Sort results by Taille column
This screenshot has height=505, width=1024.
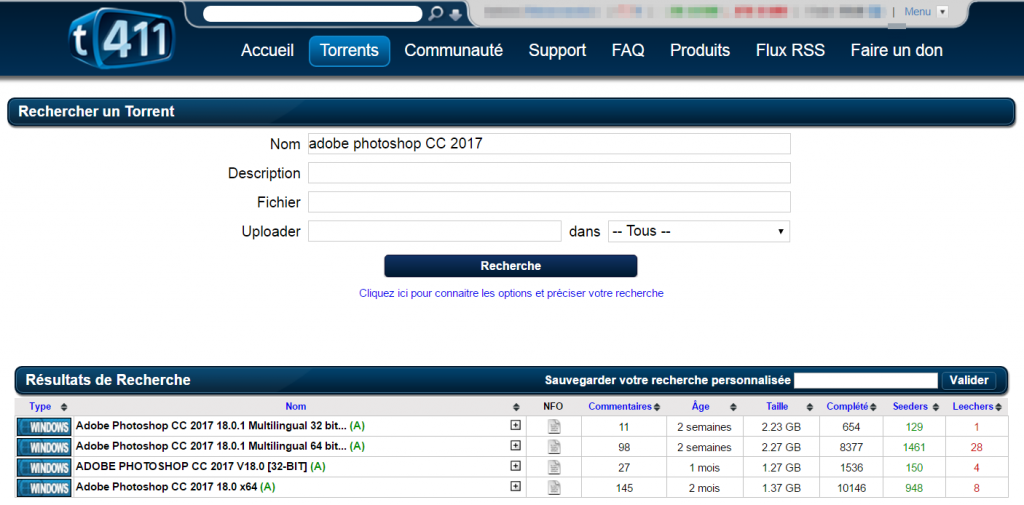coord(777,407)
